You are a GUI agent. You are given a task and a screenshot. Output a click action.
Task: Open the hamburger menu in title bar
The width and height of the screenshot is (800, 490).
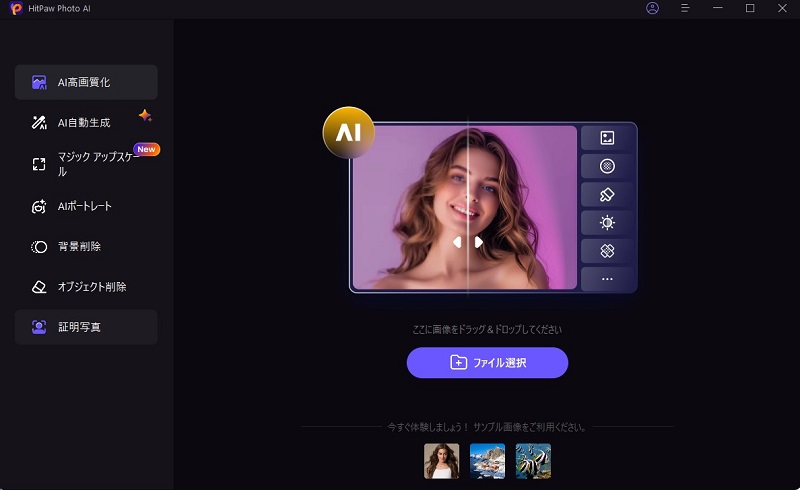tap(685, 8)
